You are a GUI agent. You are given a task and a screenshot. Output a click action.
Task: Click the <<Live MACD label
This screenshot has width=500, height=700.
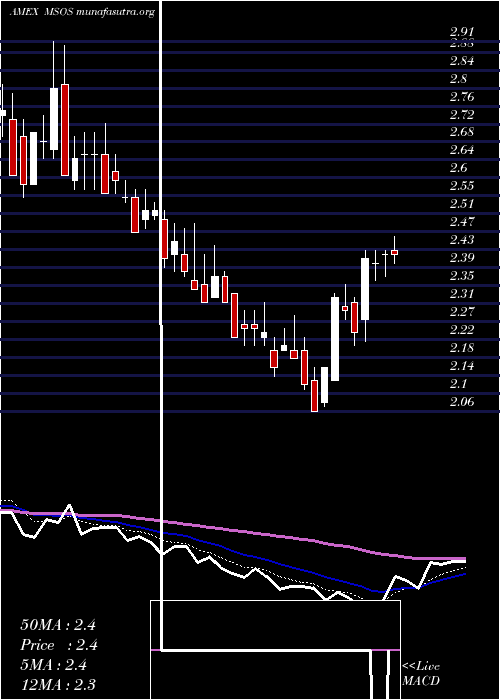point(421,674)
